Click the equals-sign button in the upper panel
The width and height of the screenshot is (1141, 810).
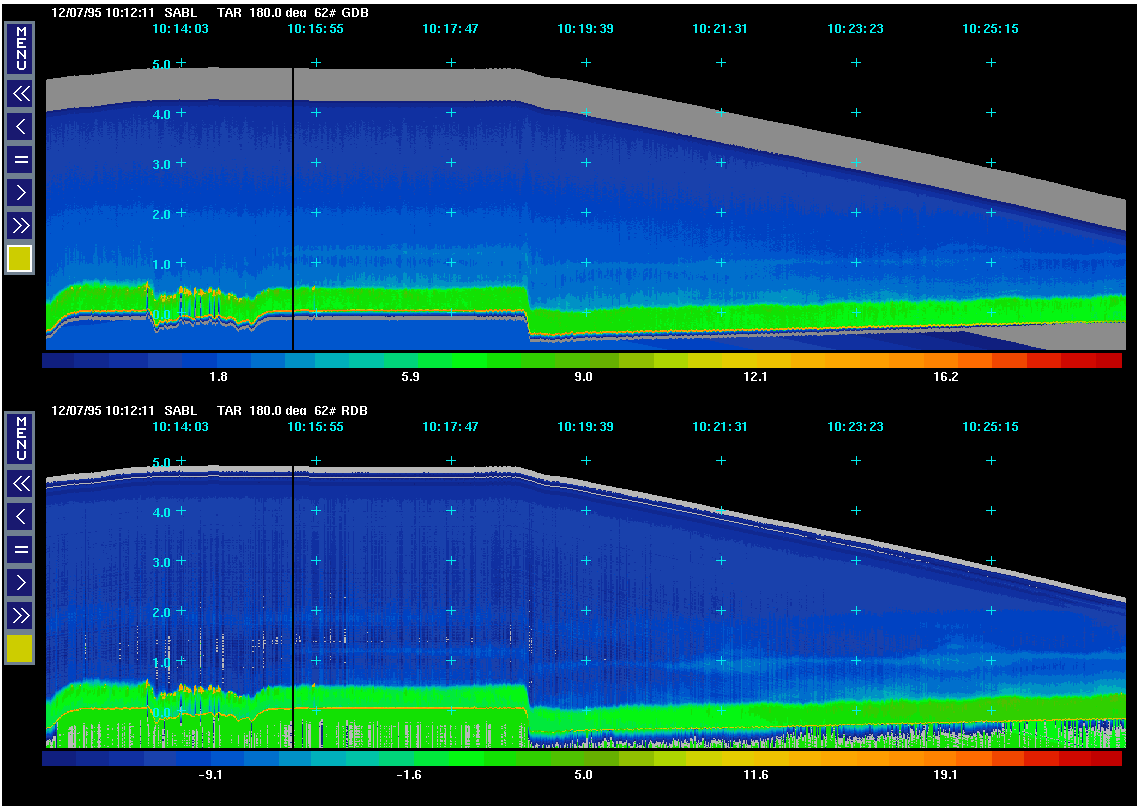coord(21,159)
